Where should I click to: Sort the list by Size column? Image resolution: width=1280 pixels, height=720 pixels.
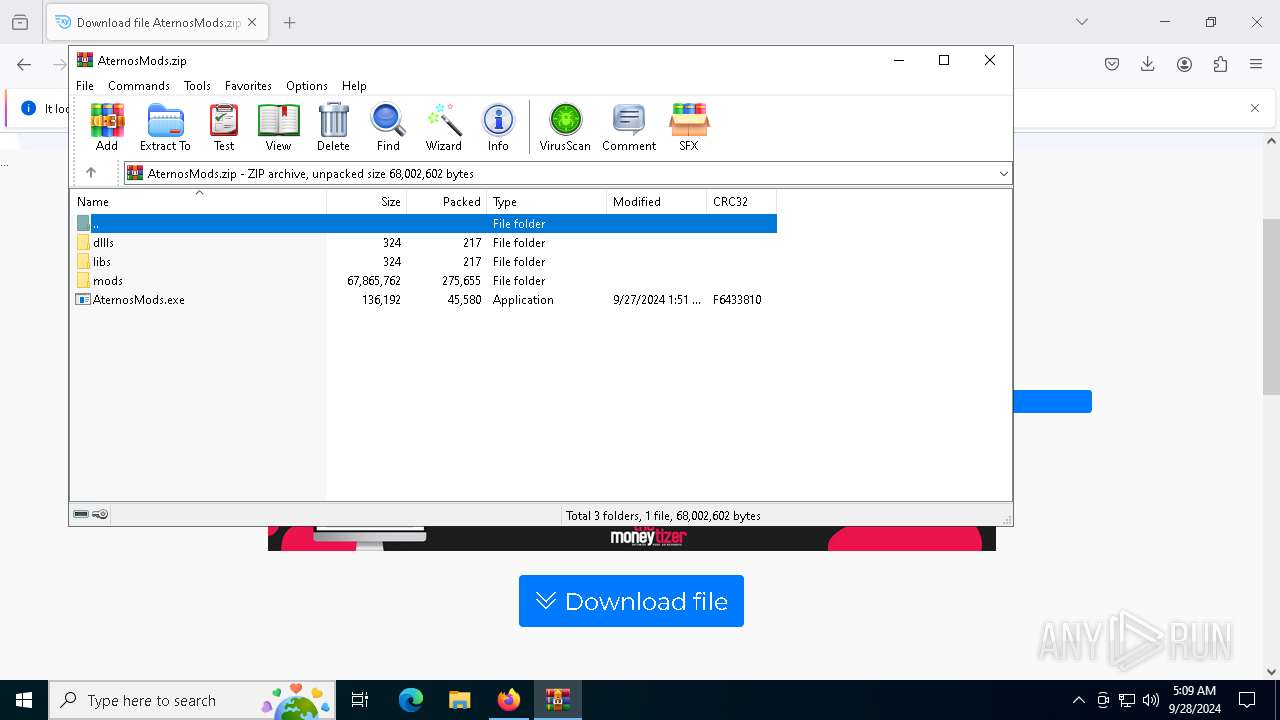366,202
